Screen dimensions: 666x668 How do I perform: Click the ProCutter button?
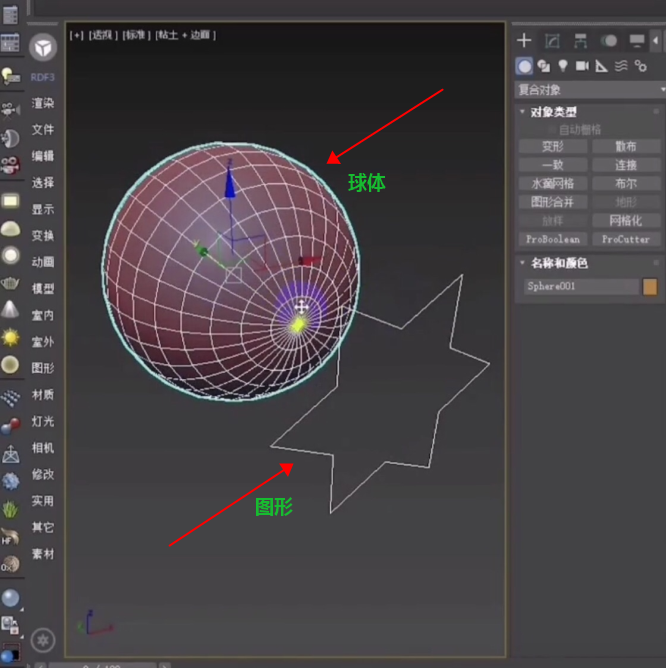coord(626,239)
